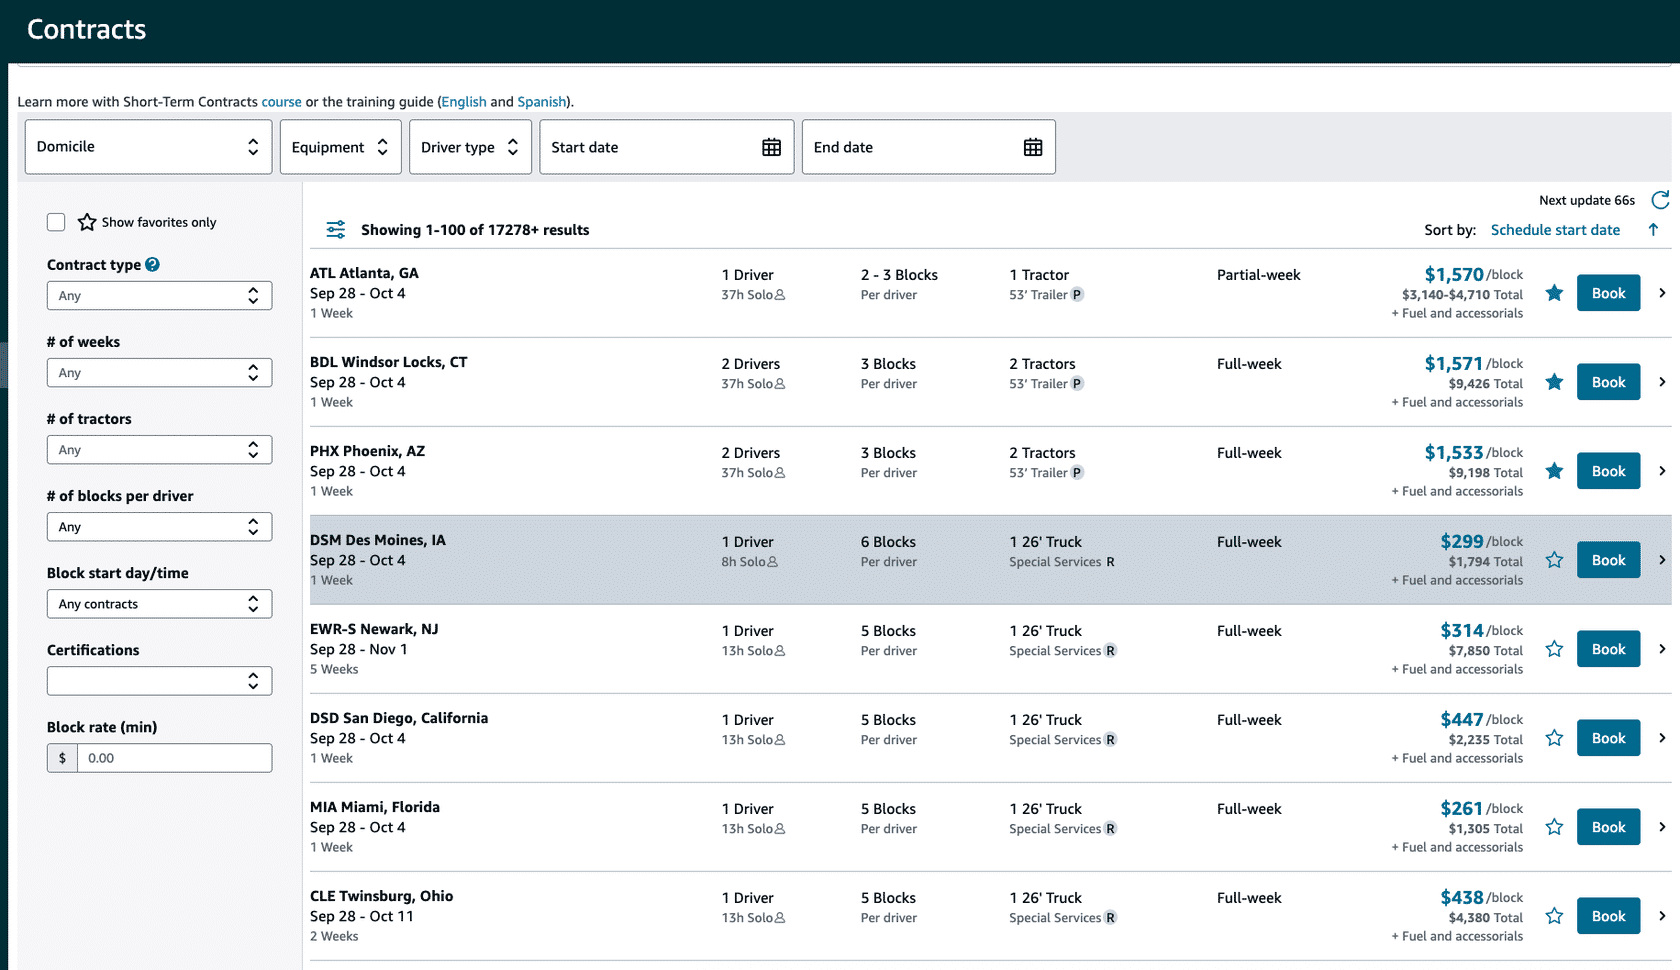Open the End date calendar icon
Viewport: 1680px width, 970px height.
tap(1033, 148)
